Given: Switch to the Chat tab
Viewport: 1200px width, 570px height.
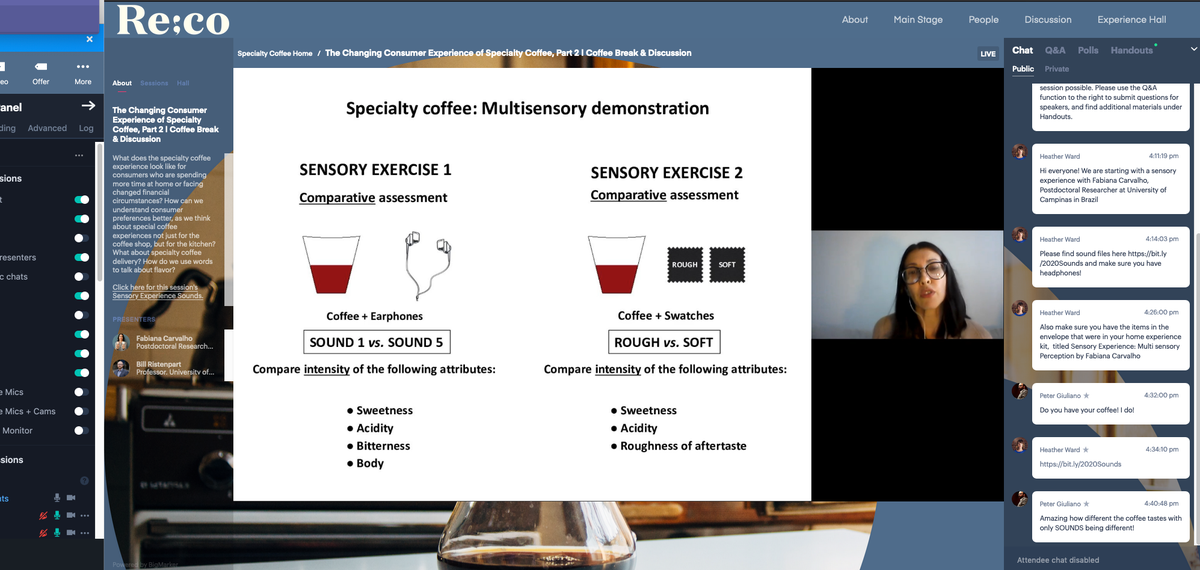Looking at the screenshot, I should [1022, 50].
